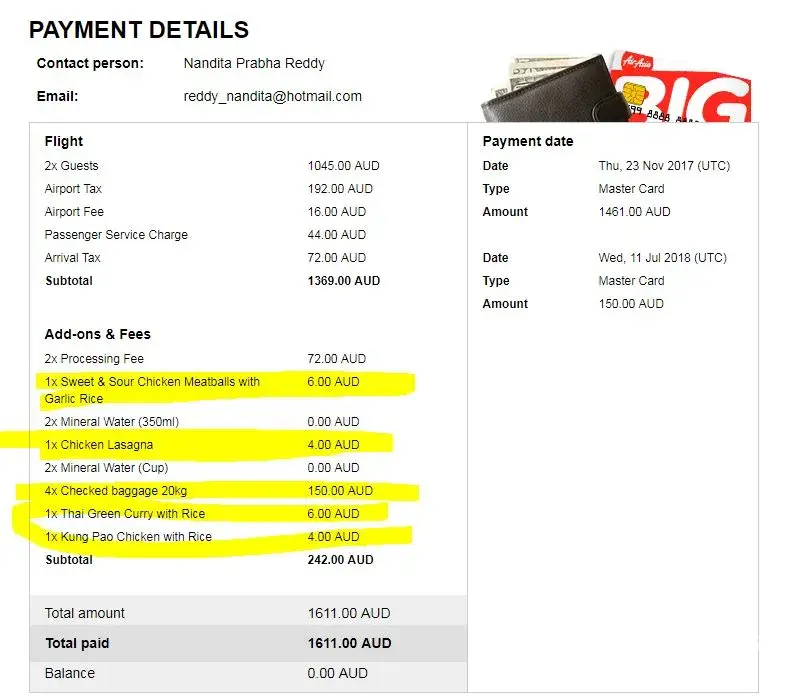Select the Thu, 23 Nov 2017 payment date
The width and height of the screenshot is (810, 697).
(663, 166)
